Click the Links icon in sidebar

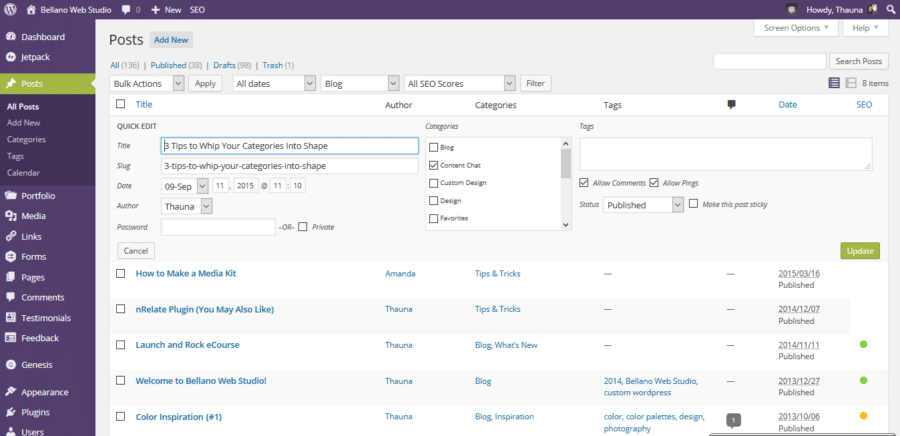click(x=10, y=236)
